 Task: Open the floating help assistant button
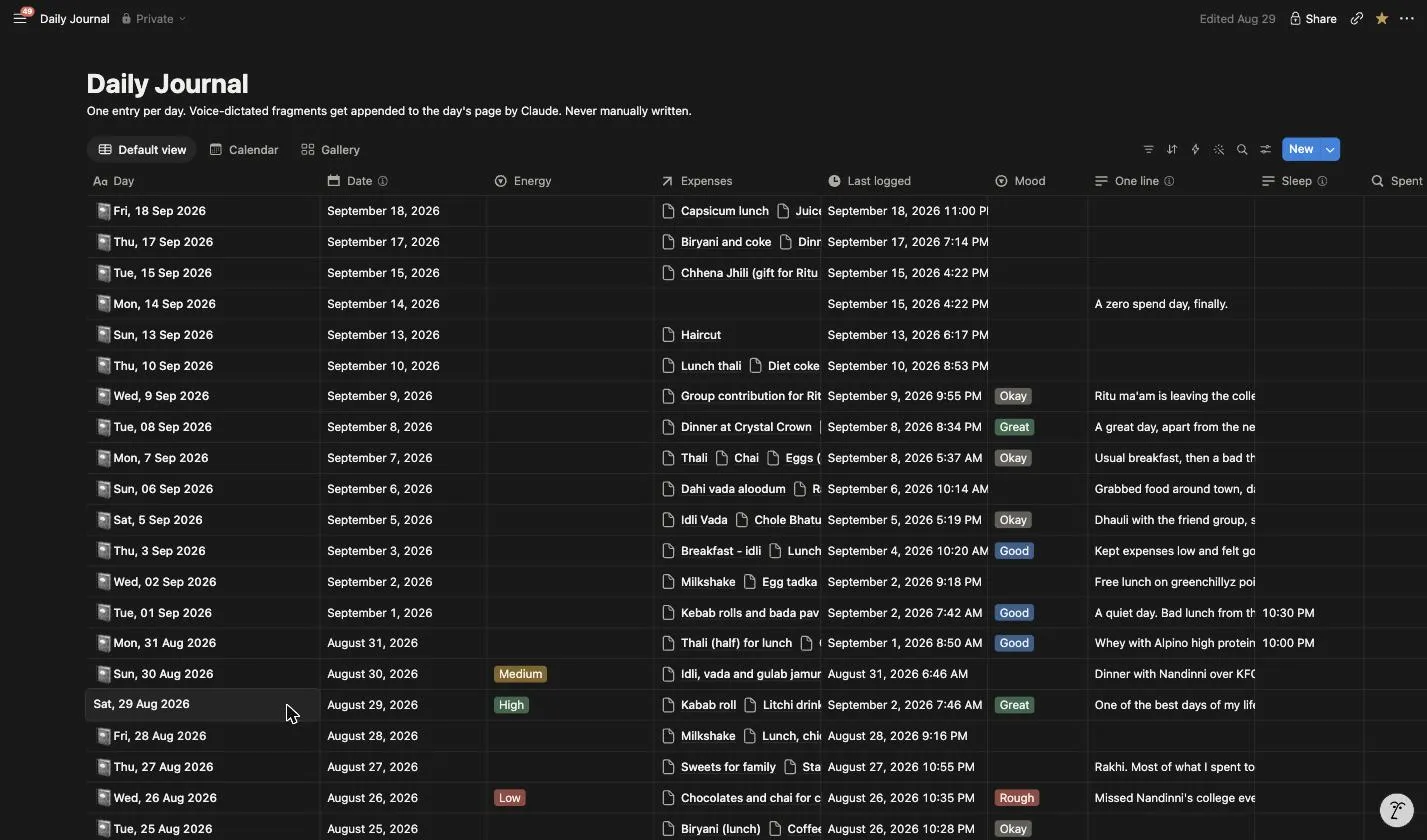click(1397, 810)
